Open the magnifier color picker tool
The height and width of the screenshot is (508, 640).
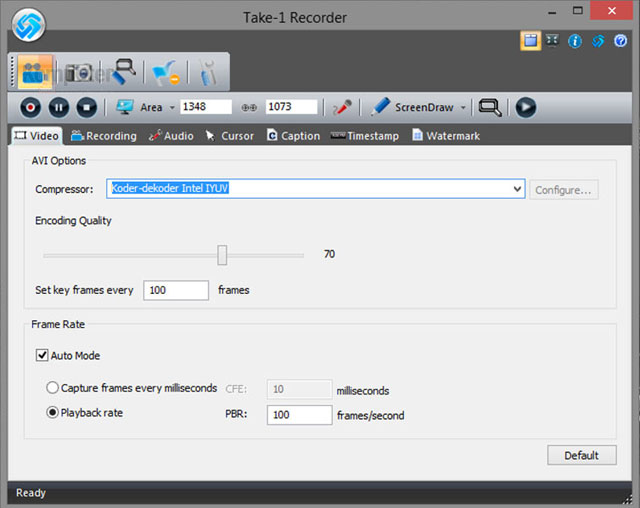(x=123, y=72)
